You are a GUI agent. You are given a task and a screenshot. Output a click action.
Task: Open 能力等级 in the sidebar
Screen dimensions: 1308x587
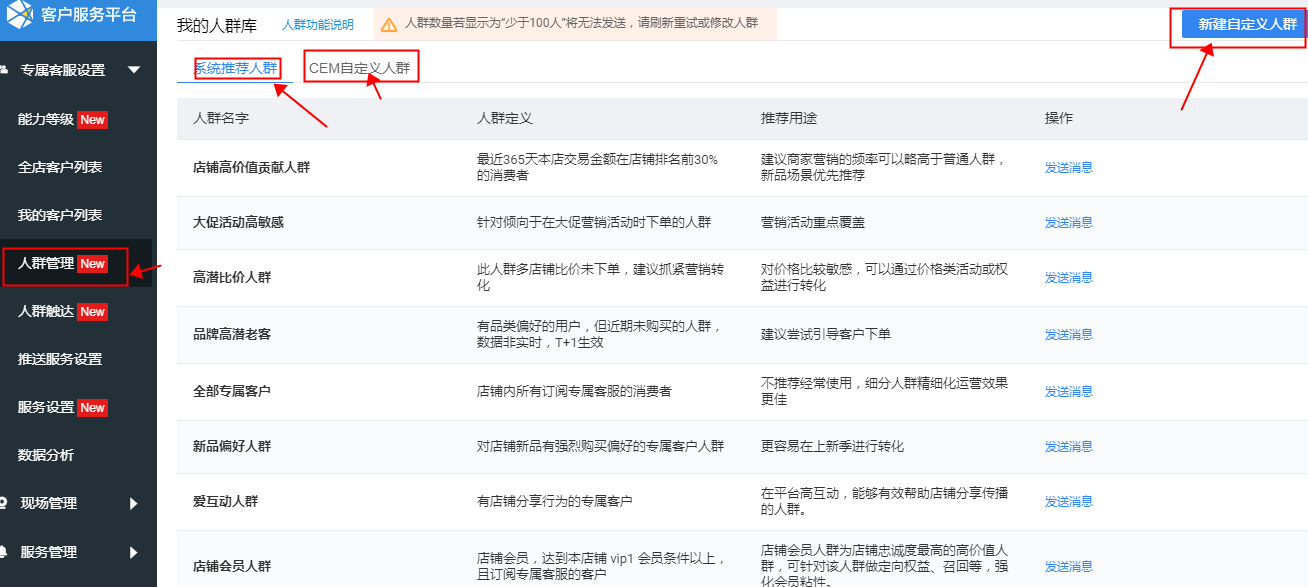click(46, 120)
